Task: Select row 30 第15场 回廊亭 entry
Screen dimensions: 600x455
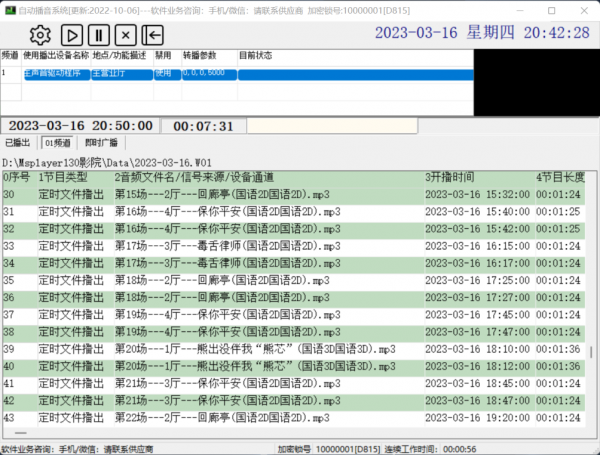Action: 200,194
